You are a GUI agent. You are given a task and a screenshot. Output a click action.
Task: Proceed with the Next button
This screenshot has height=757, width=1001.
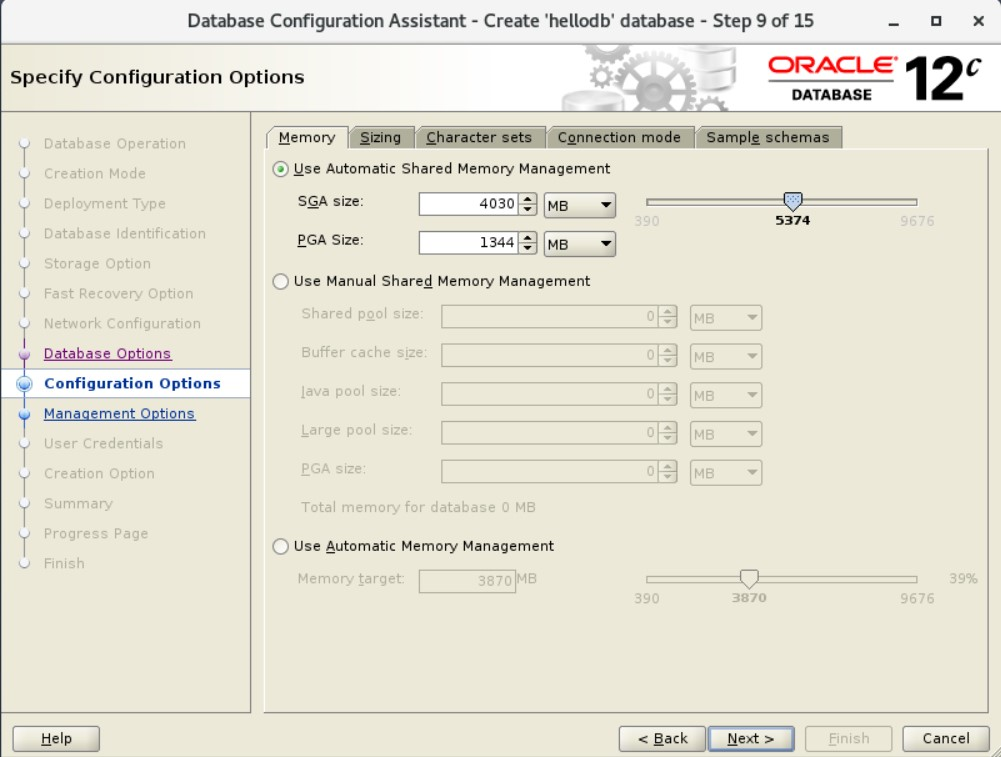pyautogui.click(x=751, y=738)
